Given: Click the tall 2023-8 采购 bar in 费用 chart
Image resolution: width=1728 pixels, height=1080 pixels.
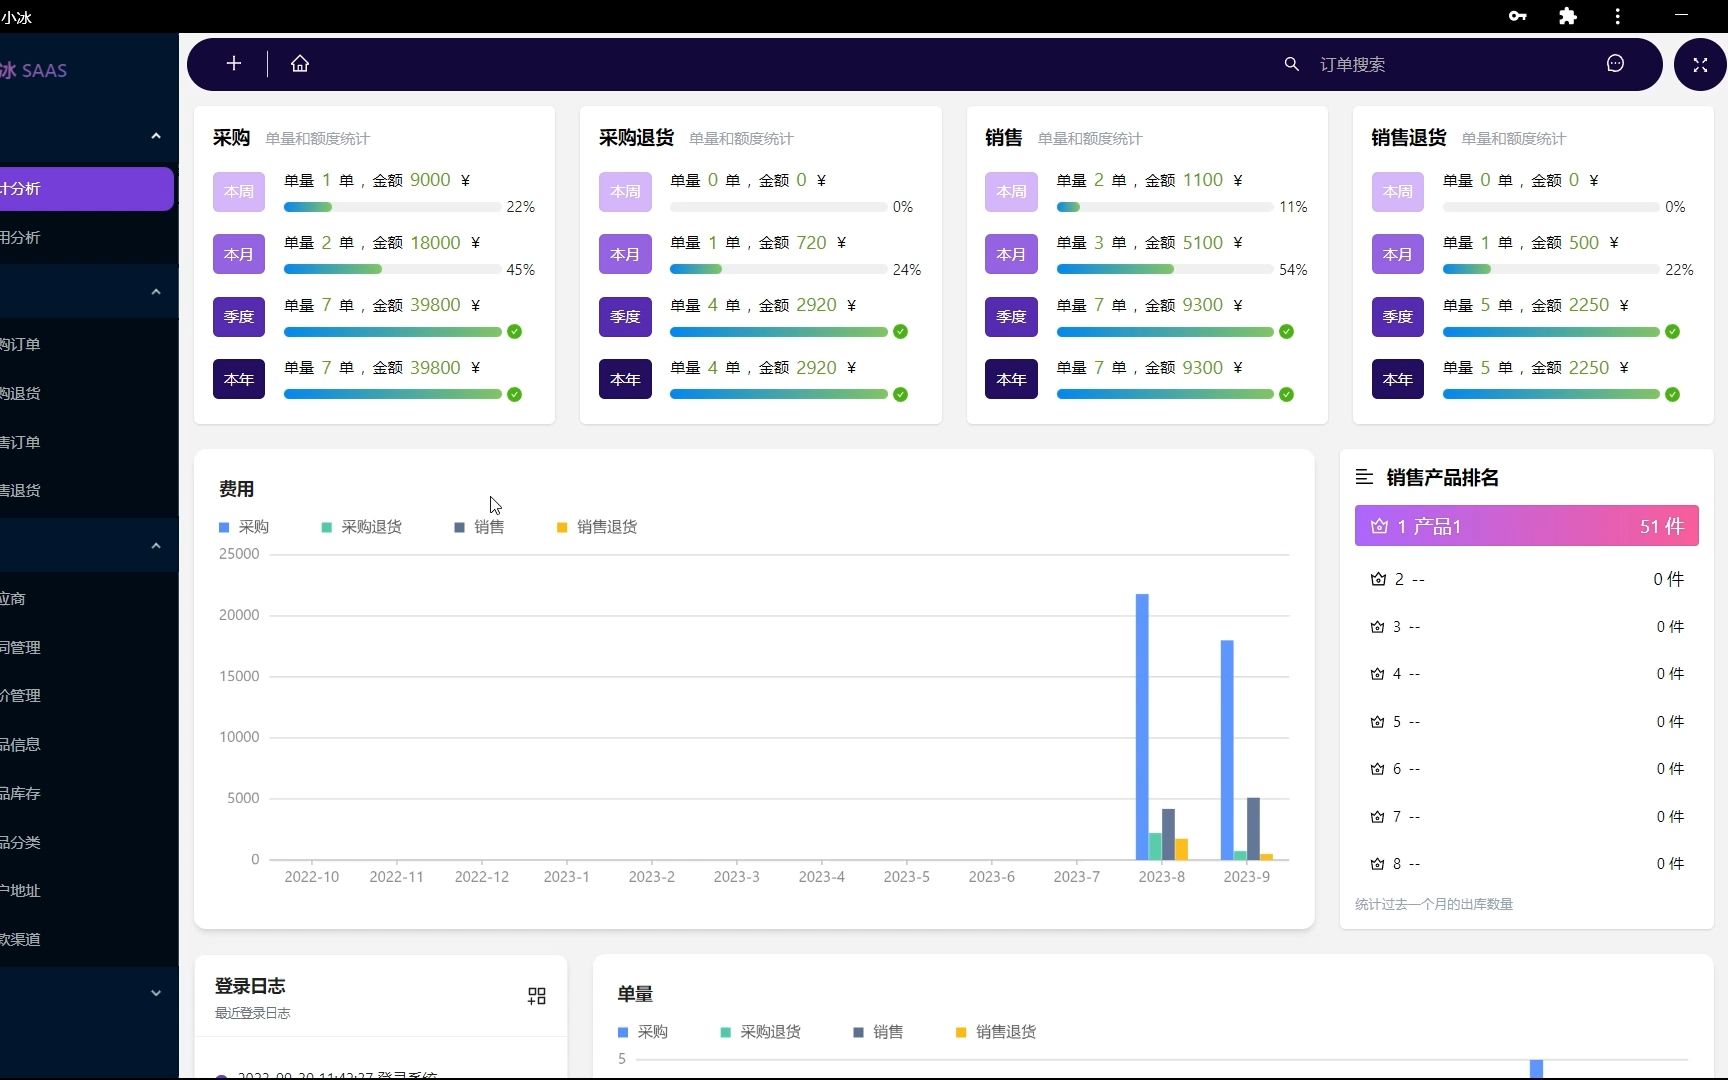Looking at the screenshot, I should (1142, 727).
